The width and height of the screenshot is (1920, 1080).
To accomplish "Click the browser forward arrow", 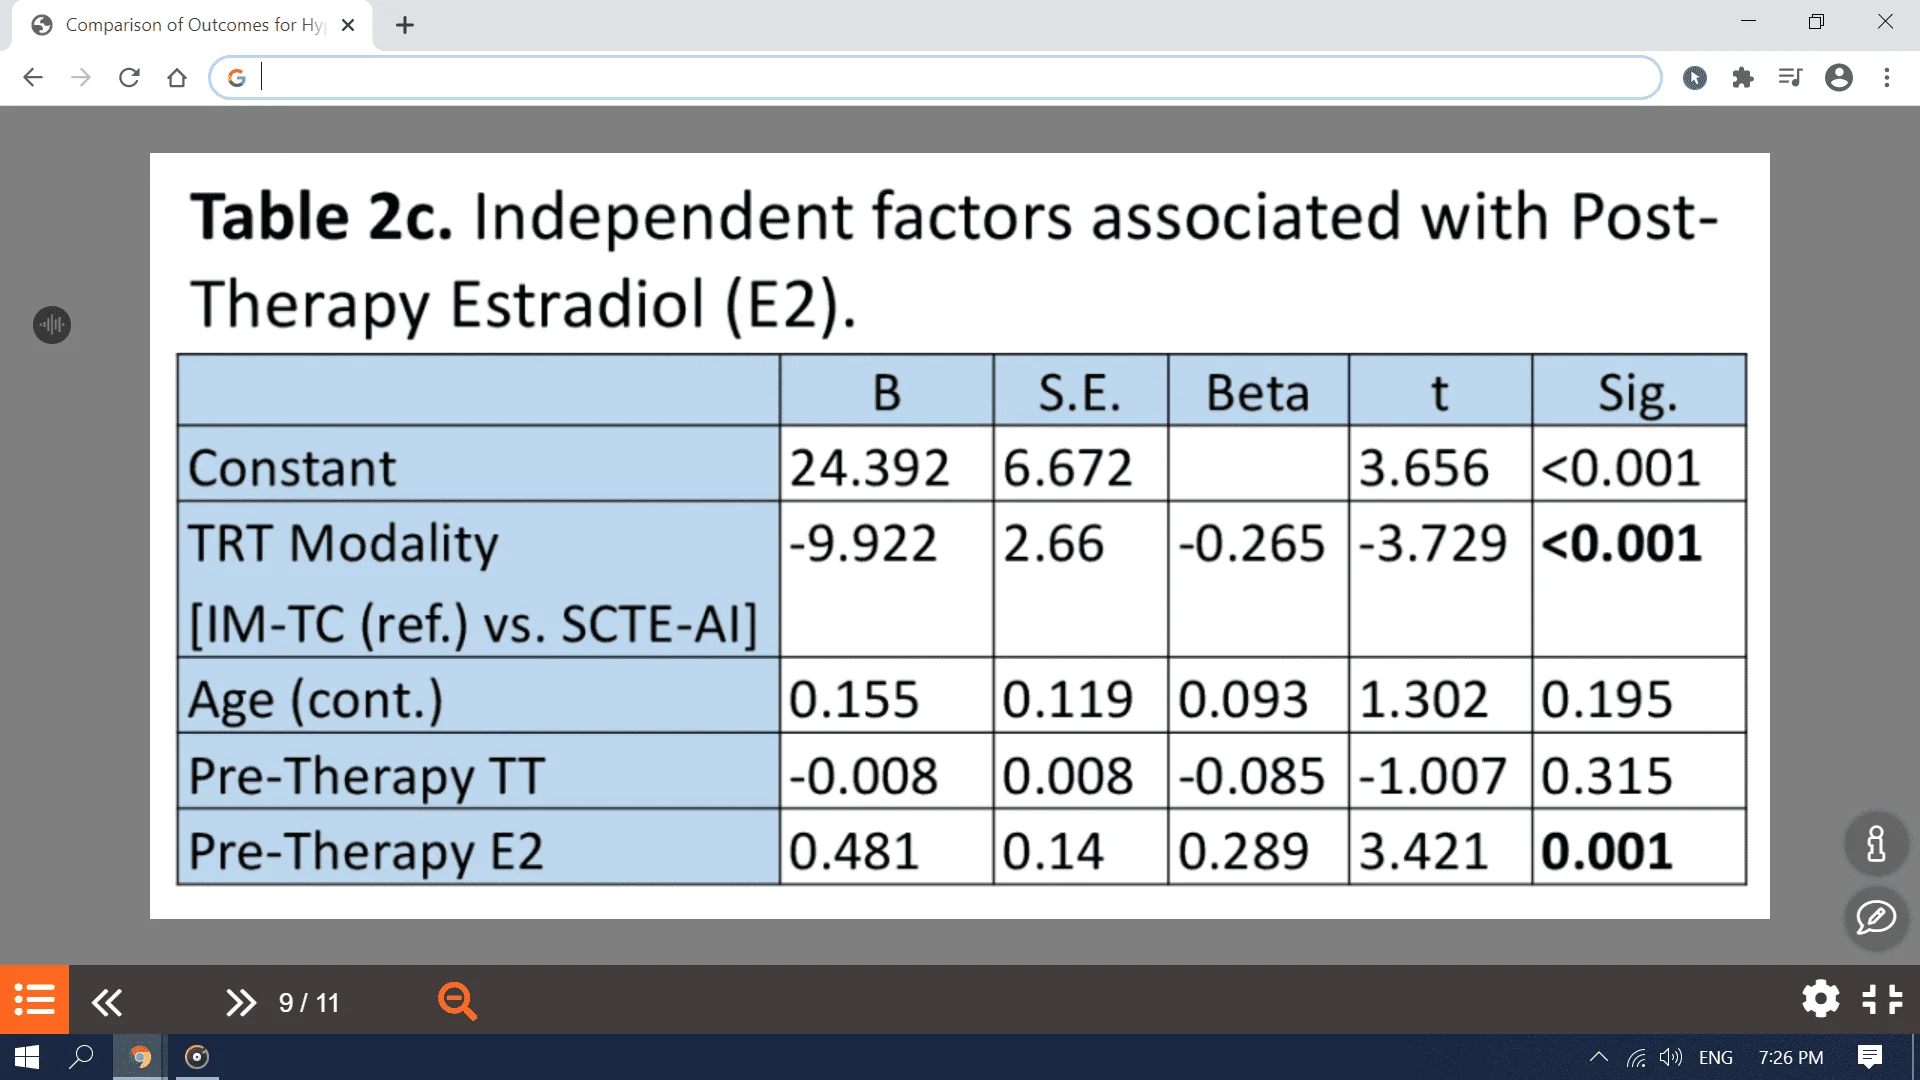I will coord(81,77).
